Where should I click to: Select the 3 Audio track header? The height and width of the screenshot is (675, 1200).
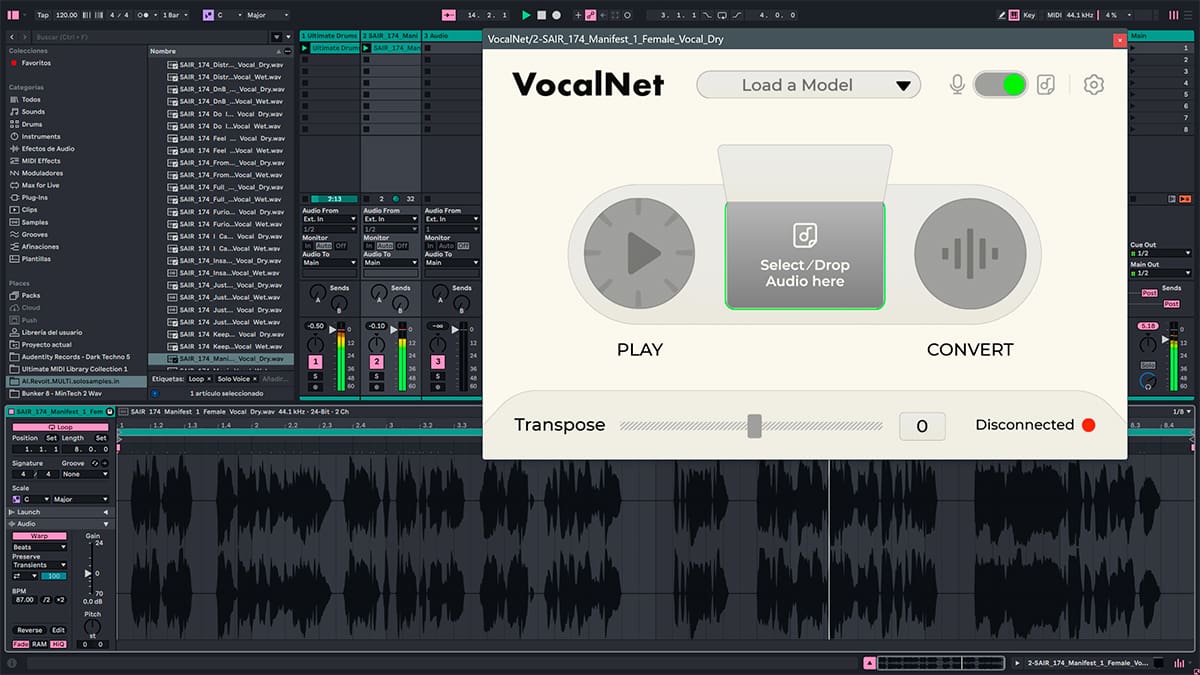pos(451,36)
